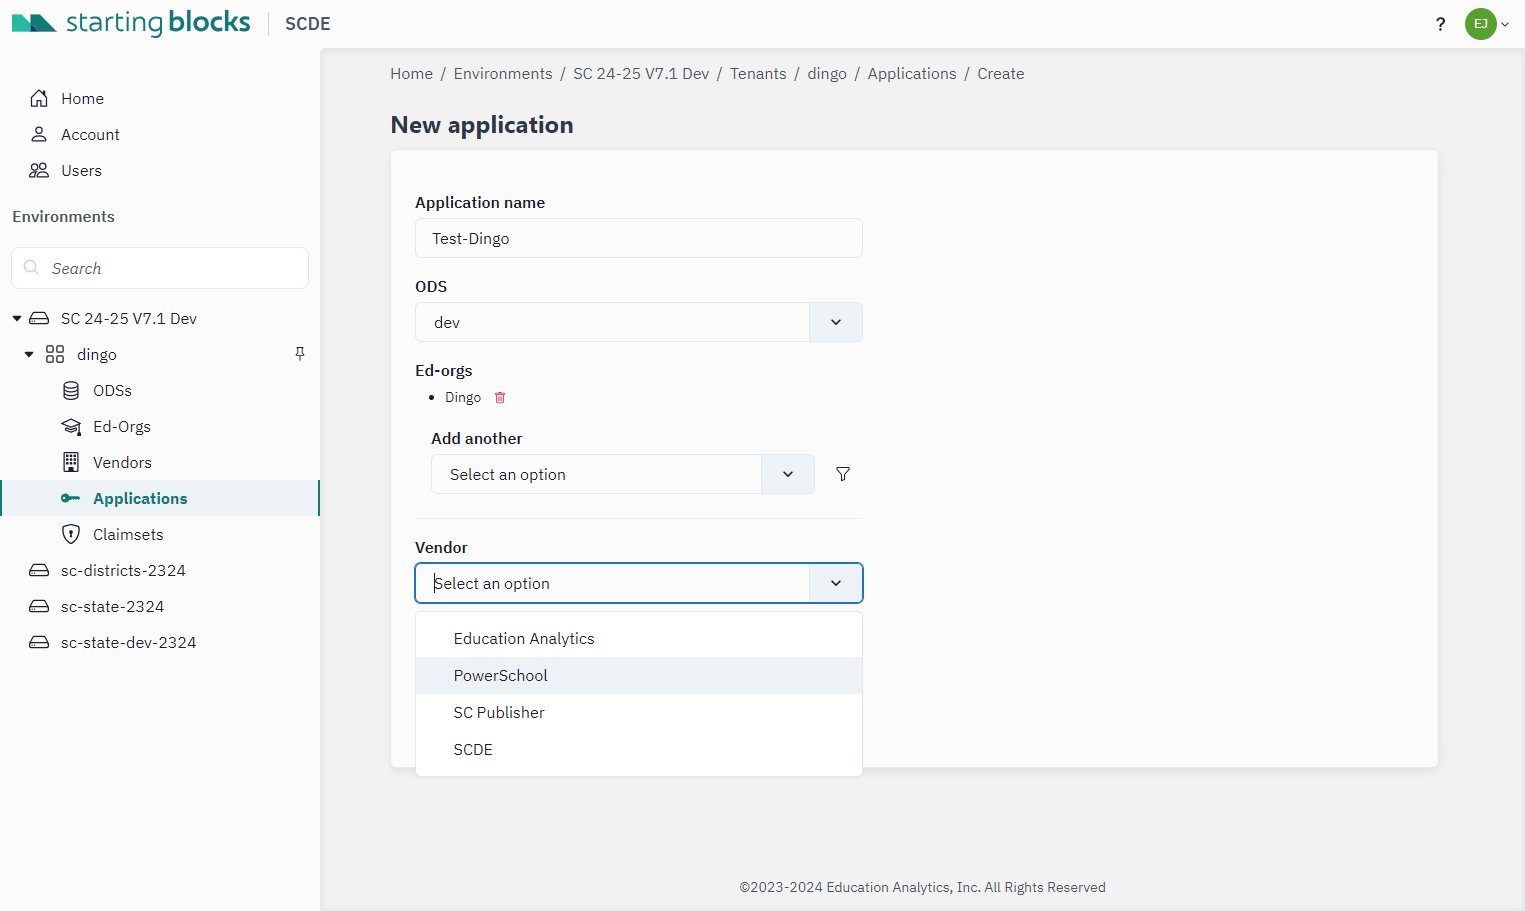Choose PowerSchool vendor option

tap(639, 675)
